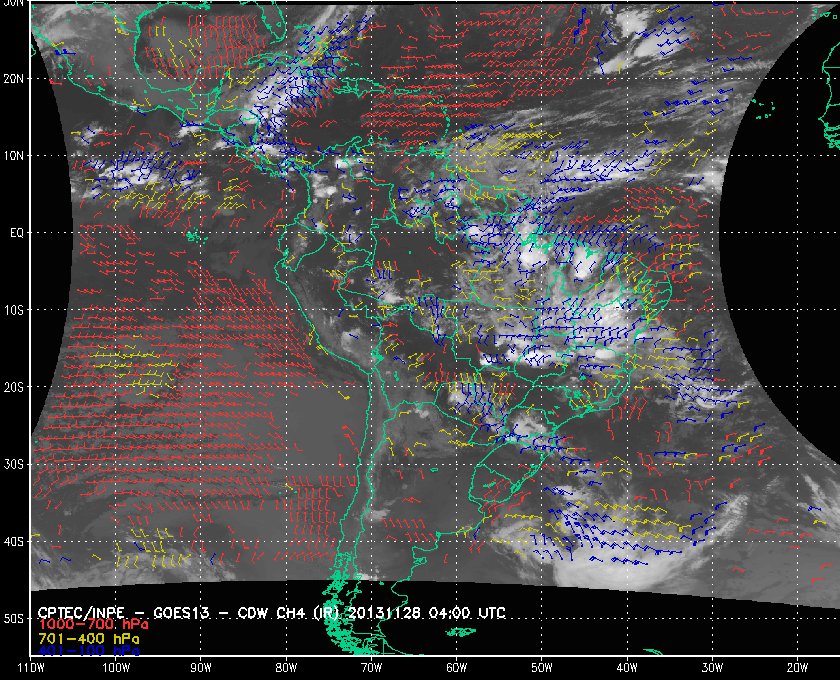The width and height of the screenshot is (840, 680).
Task: Click the 90W longitude label
Action: tap(201, 668)
